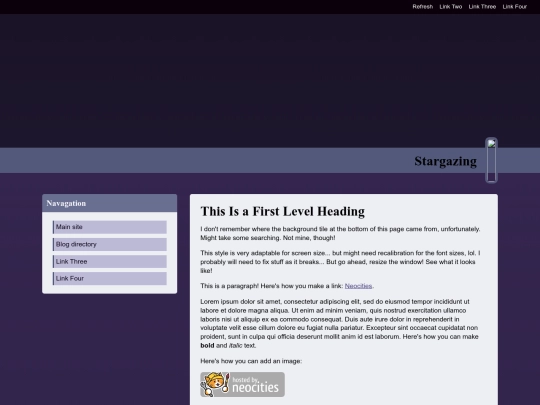Click the paragraph starting 'This style is very adaptable'
Screen dimensions: 540x405
point(340,262)
